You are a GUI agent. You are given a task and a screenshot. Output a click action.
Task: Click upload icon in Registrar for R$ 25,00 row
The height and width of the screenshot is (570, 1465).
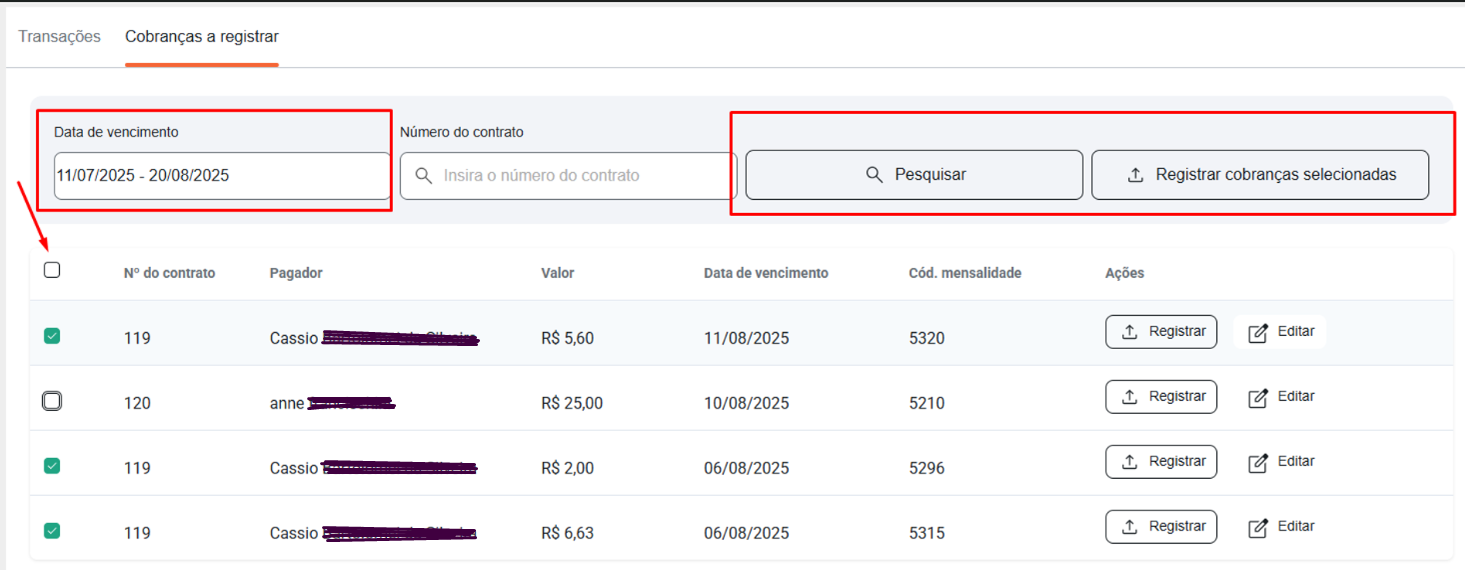[x=1129, y=397]
